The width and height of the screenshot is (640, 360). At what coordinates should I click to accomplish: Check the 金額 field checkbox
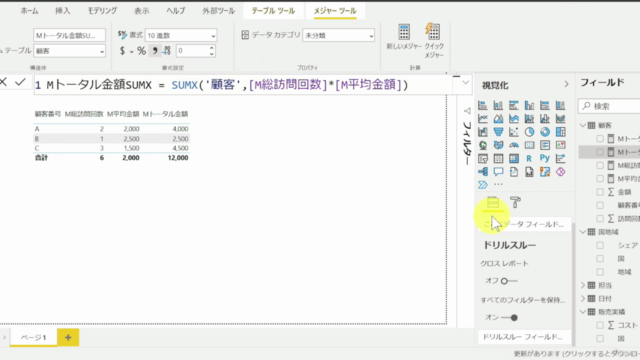600,192
